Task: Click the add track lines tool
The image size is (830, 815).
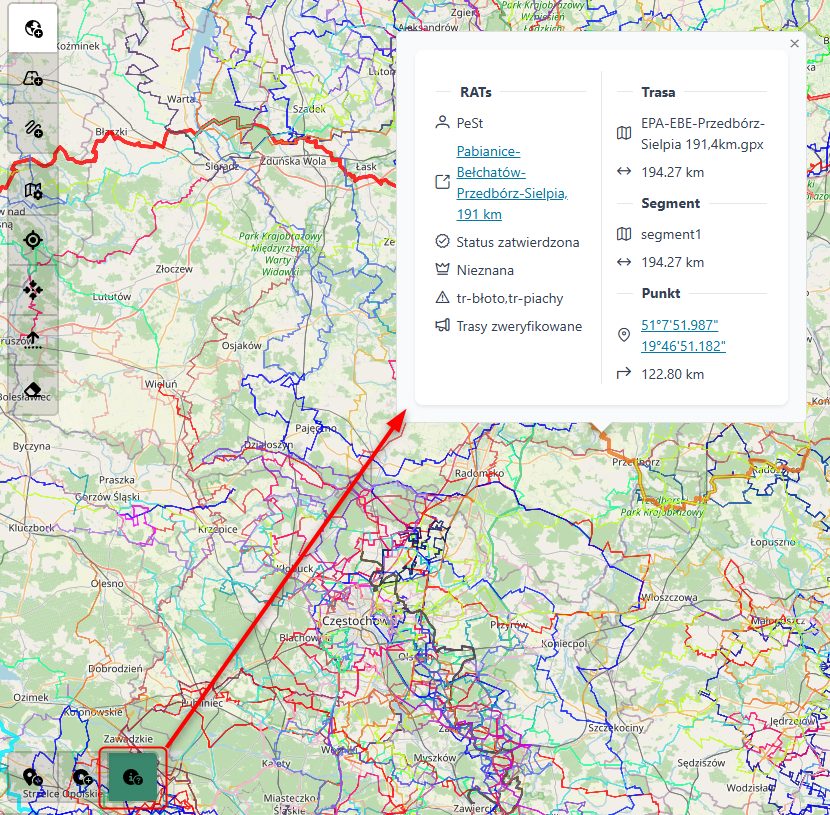Action: point(33,128)
